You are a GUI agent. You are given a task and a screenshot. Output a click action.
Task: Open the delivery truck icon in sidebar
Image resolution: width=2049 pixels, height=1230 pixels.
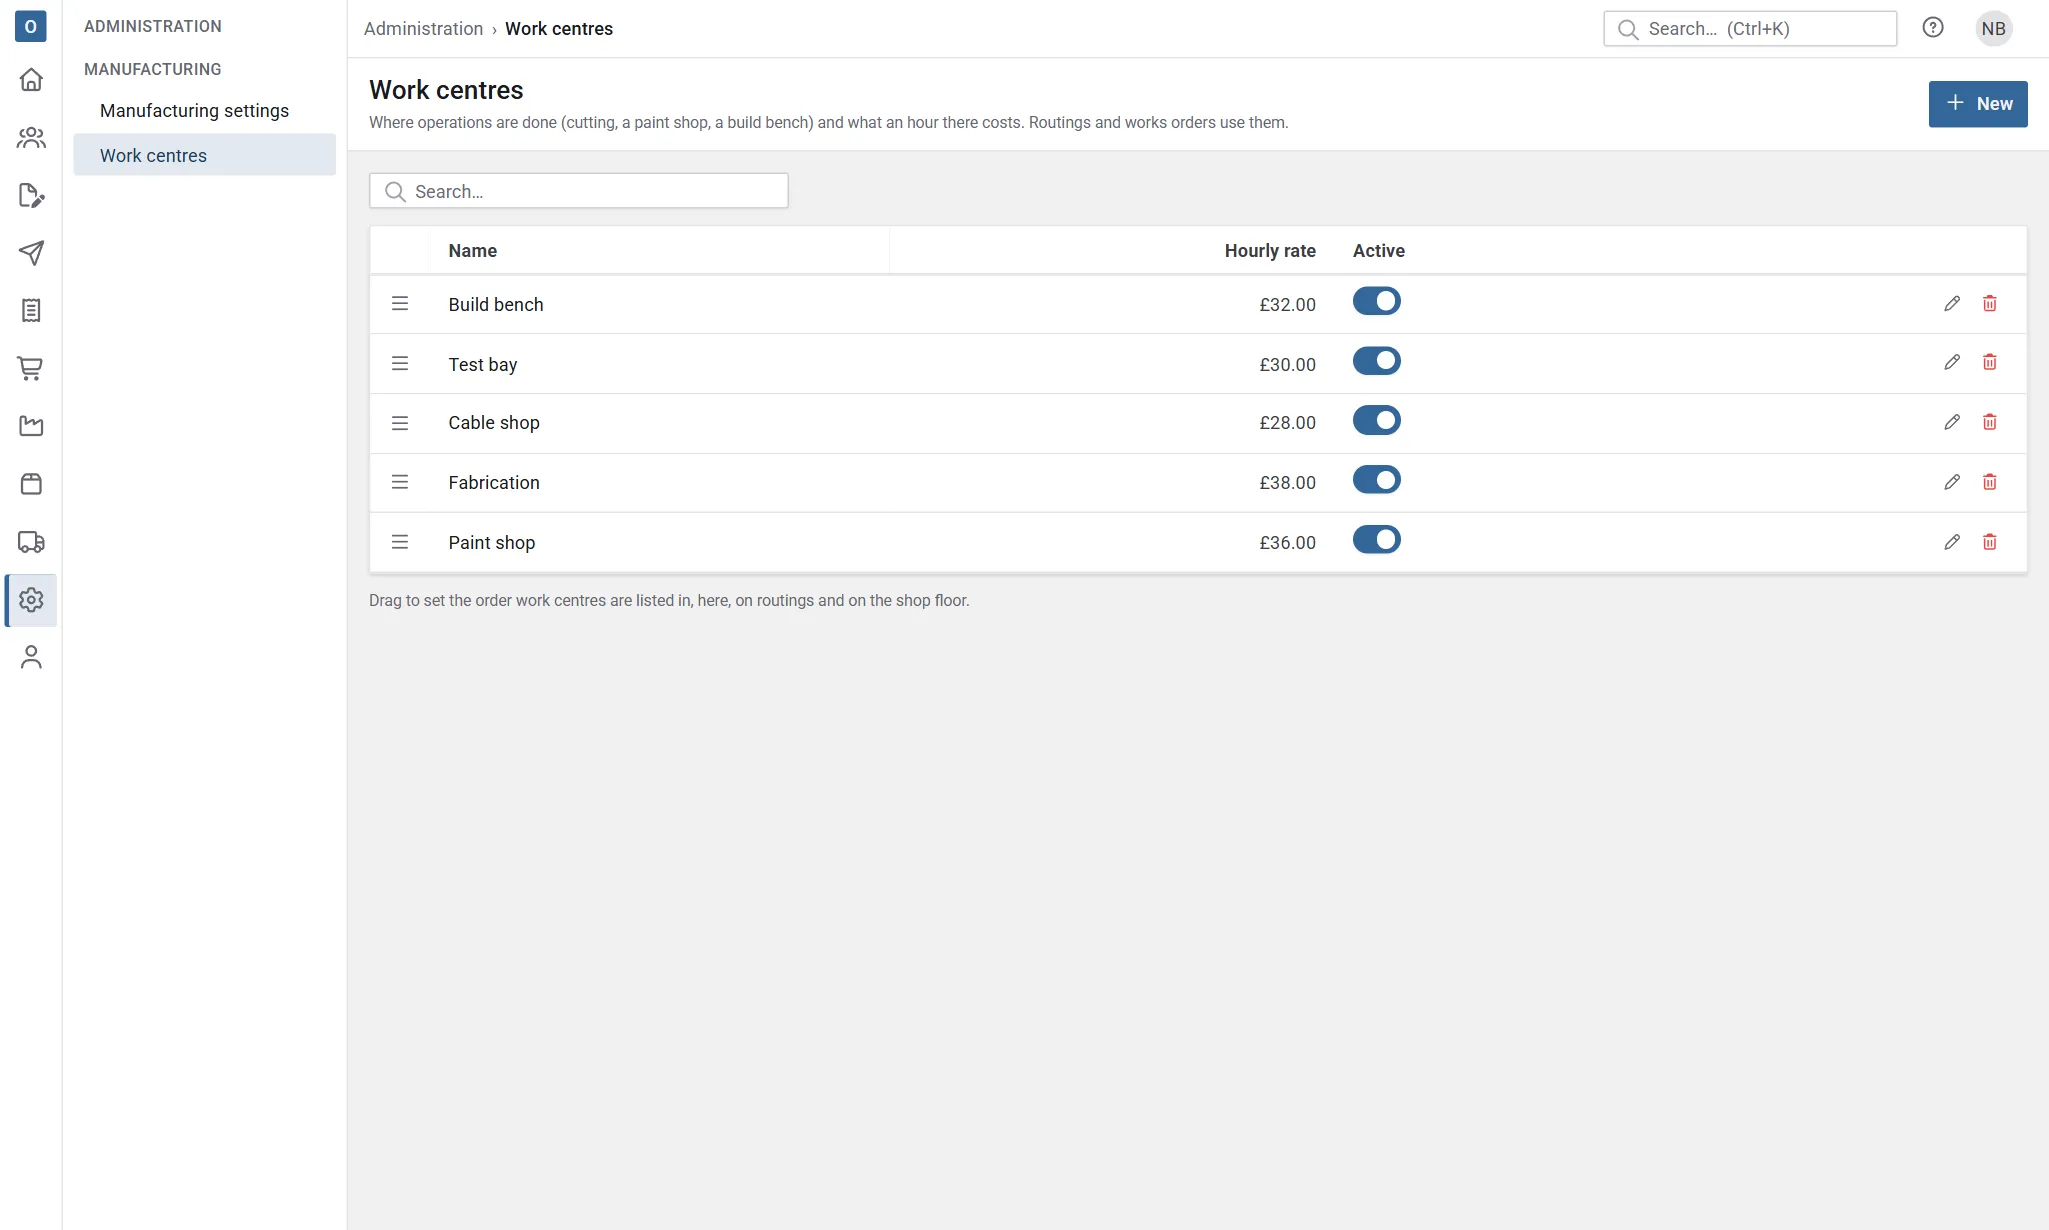pyautogui.click(x=31, y=542)
